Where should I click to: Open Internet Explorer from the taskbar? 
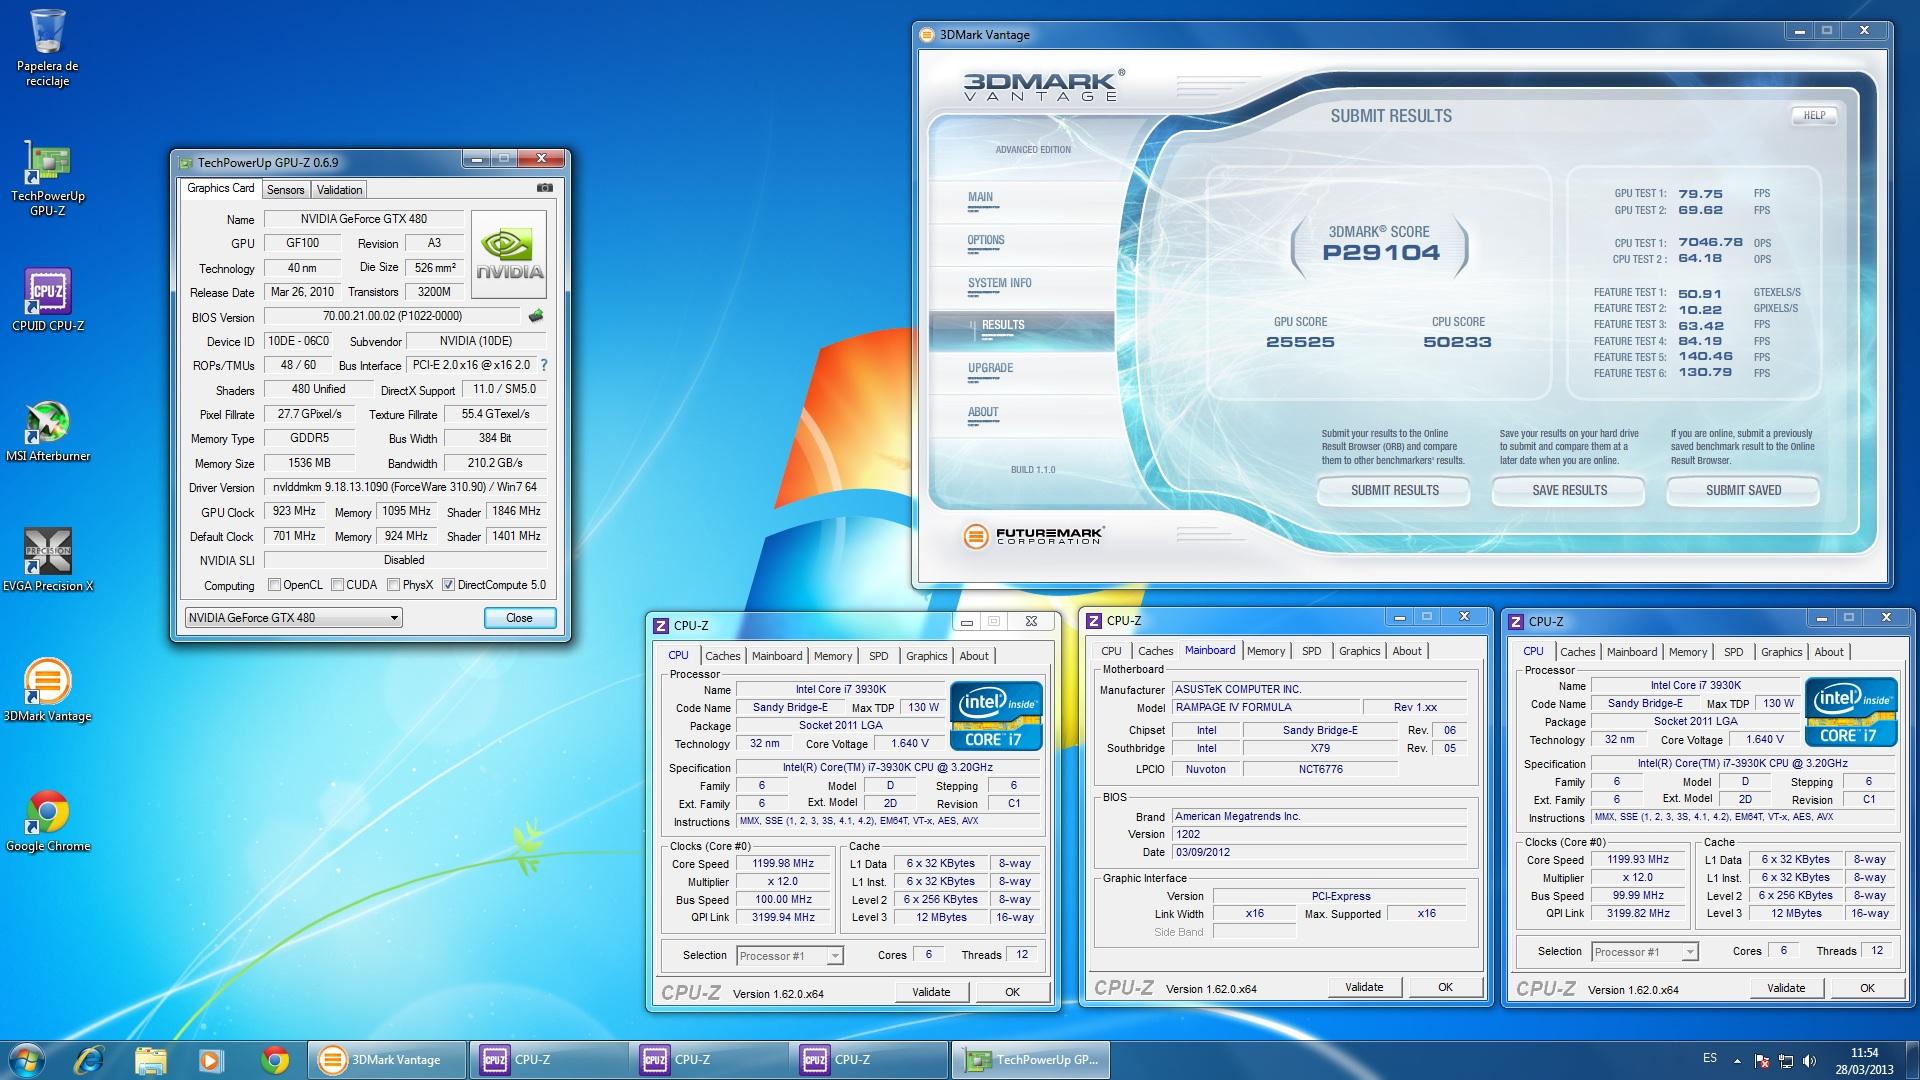pos(89,1060)
